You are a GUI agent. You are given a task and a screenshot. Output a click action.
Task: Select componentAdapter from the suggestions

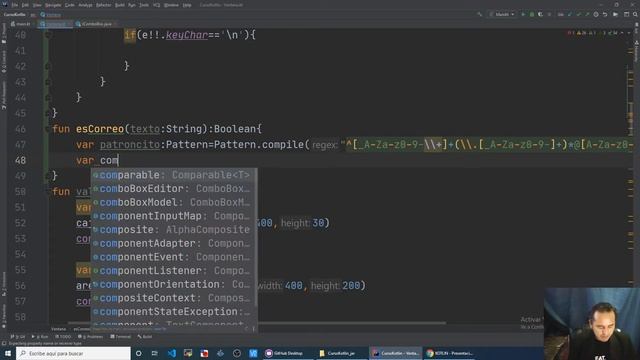click(x=173, y=243)
